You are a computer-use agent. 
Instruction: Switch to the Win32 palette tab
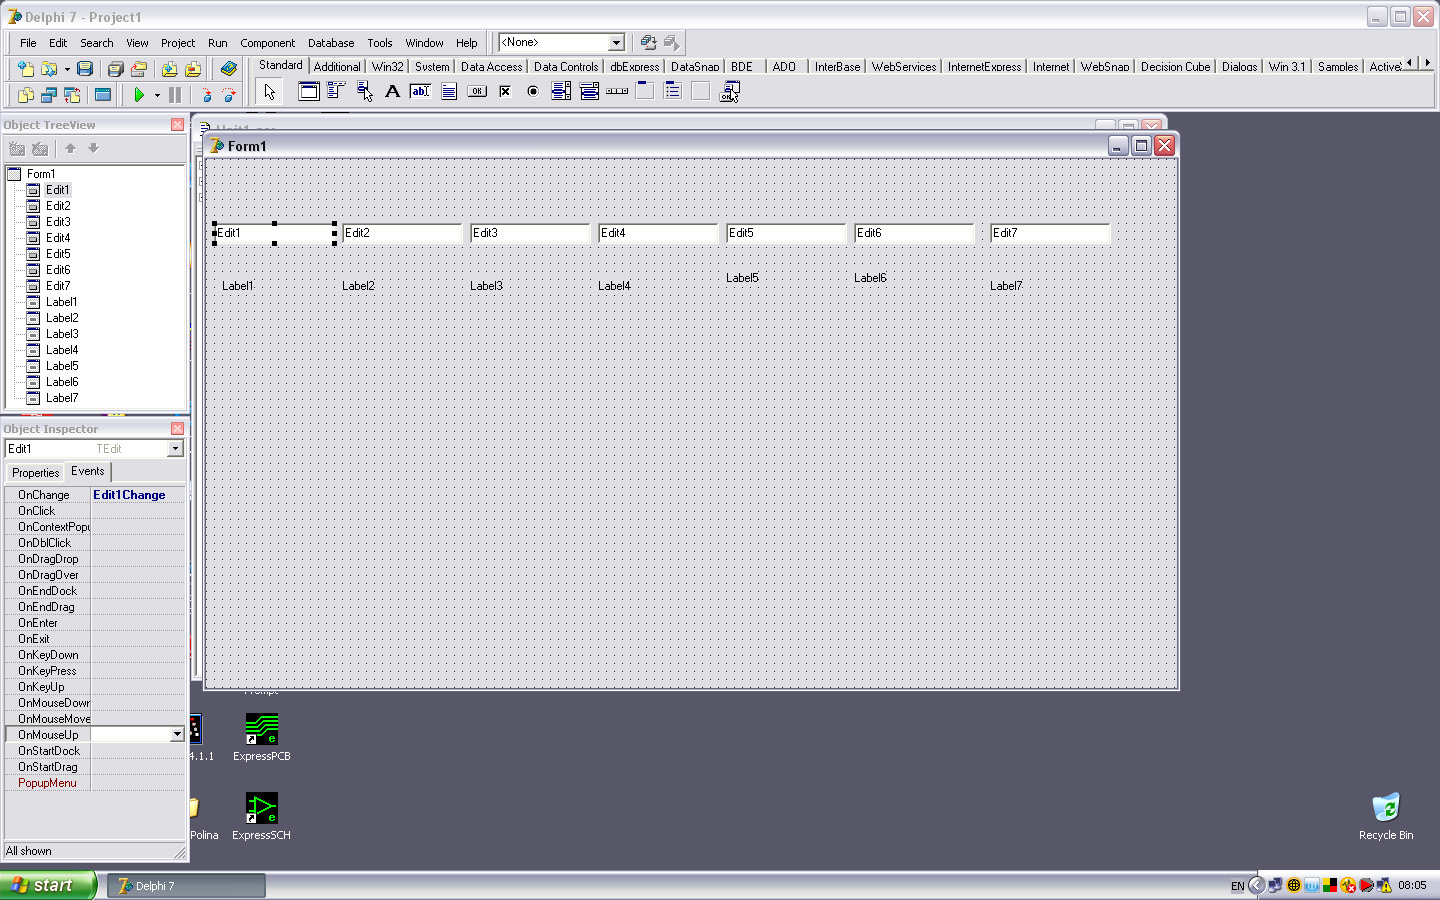click(388, 67)
